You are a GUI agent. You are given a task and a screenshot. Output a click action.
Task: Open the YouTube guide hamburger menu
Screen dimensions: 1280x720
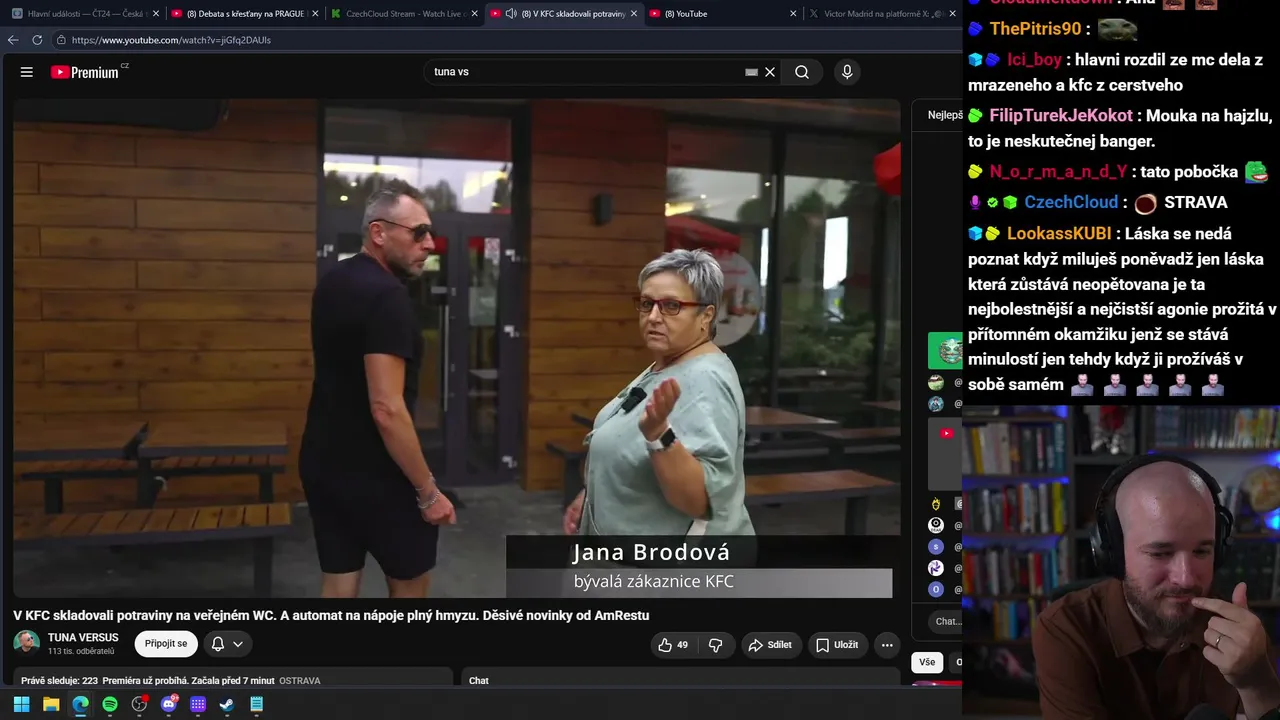[x=27, y=72]
